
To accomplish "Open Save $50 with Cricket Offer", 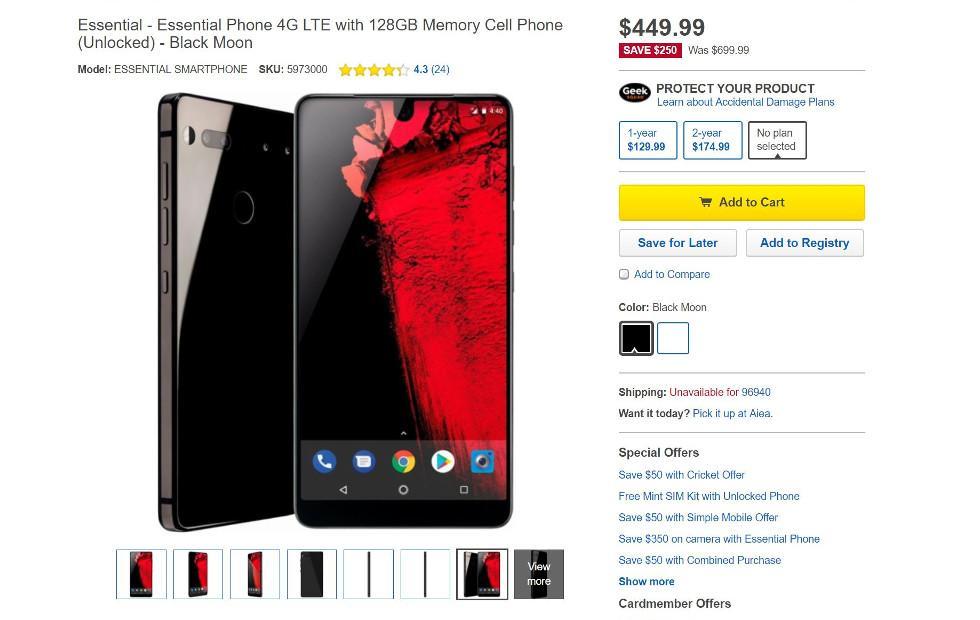I will pos(681,475).
